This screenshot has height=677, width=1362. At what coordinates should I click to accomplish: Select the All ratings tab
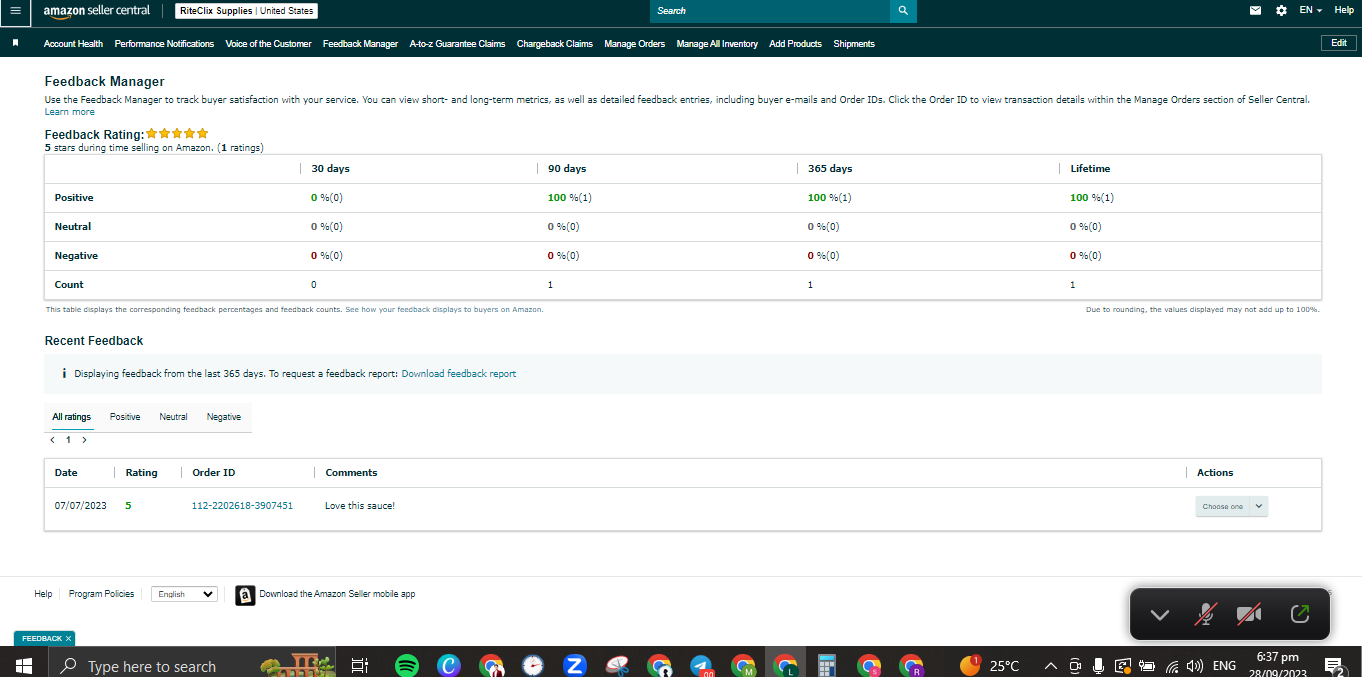(72, 417)
